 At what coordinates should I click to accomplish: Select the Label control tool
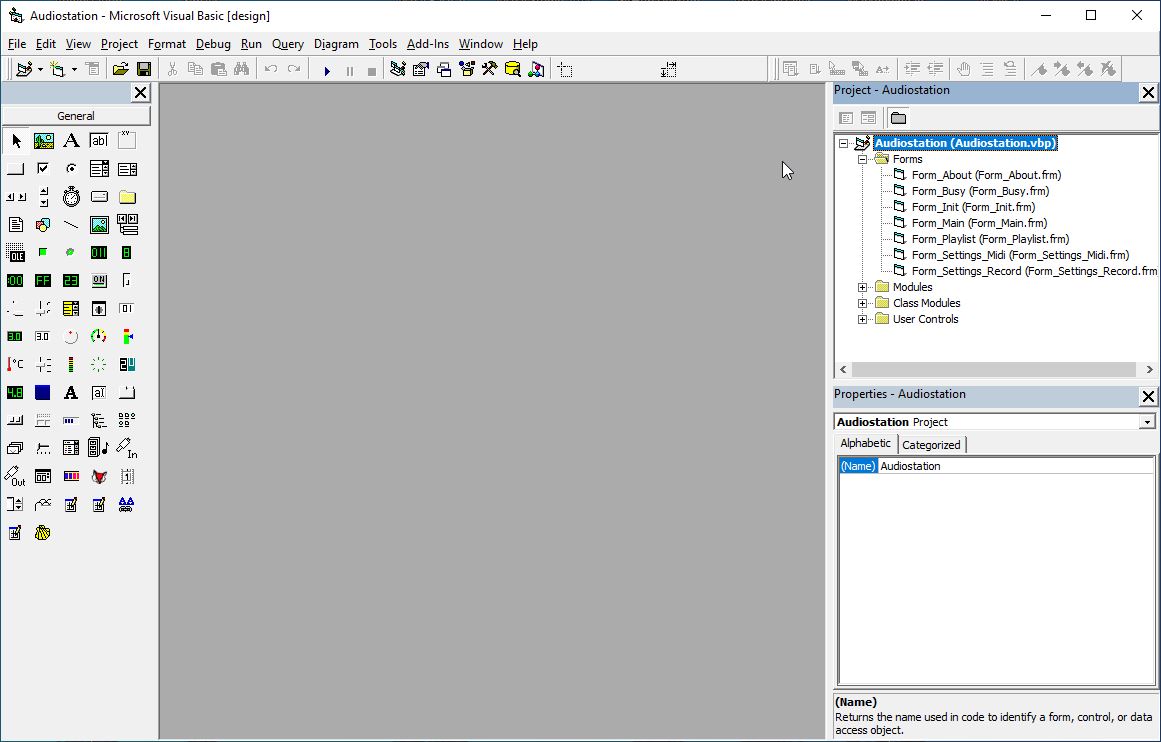tap(71, 141)
